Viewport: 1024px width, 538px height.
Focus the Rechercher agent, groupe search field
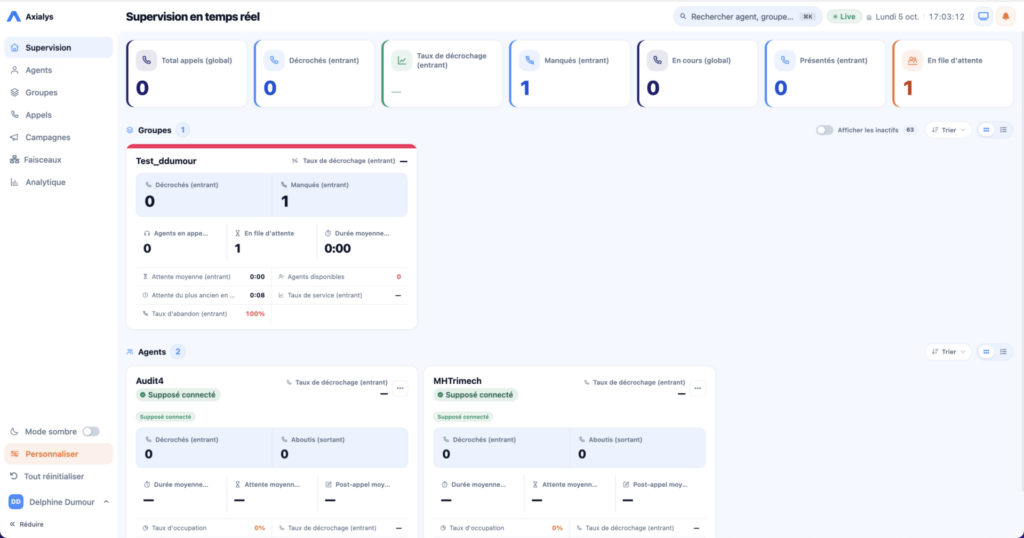[747, 17]
